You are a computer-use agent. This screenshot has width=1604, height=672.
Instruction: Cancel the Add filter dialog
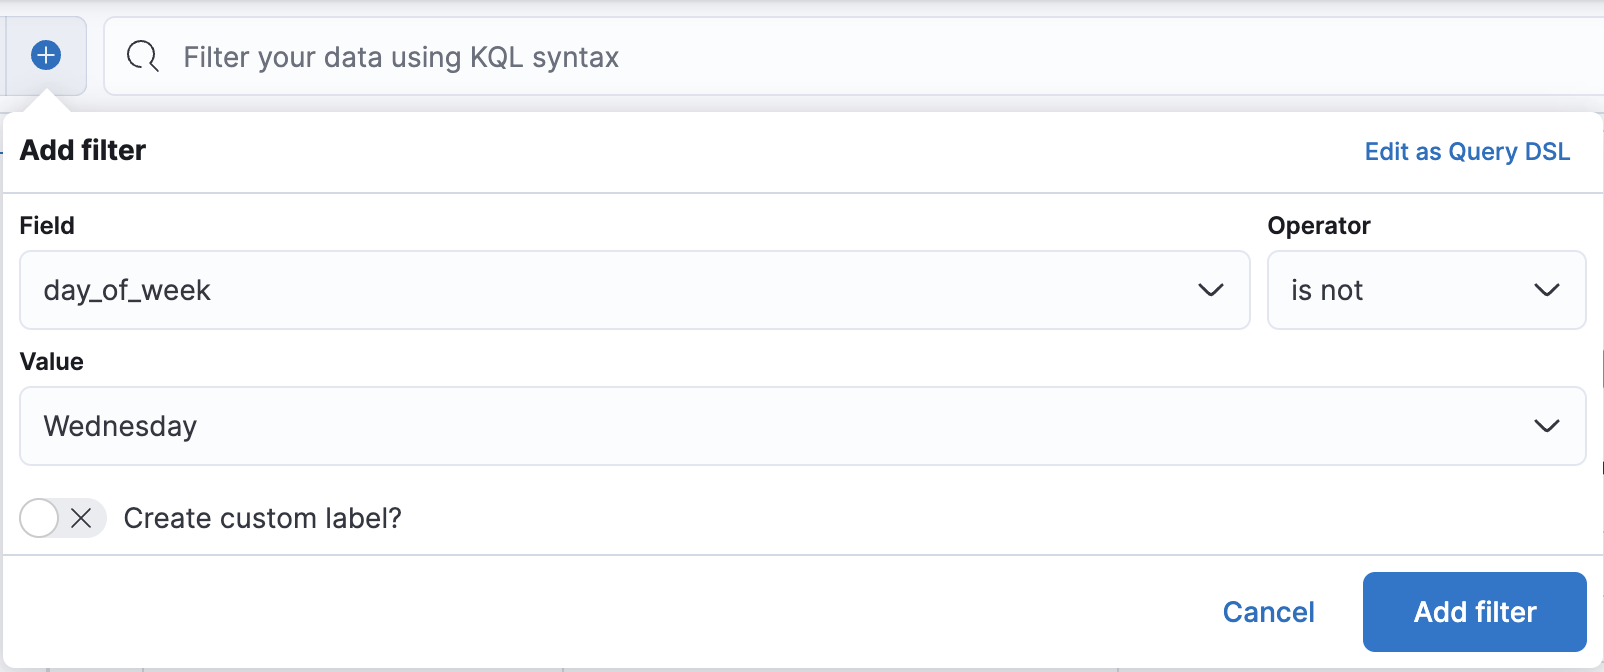coord(1268,611)
